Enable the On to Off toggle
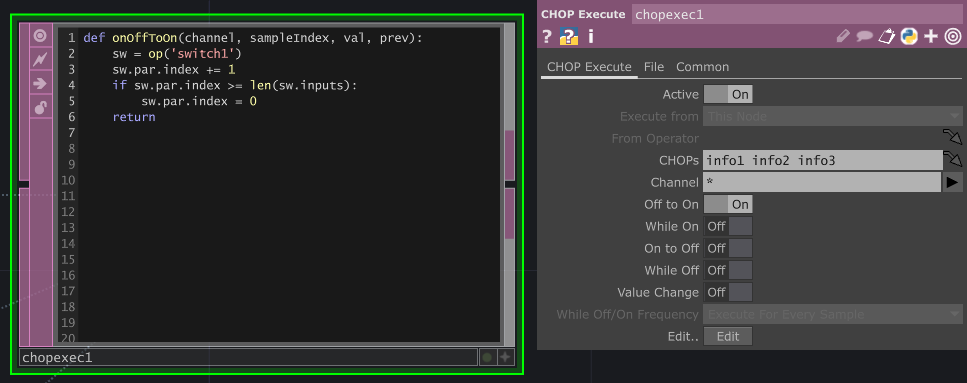Screen dimensions: 967x383 pos(728,248)
